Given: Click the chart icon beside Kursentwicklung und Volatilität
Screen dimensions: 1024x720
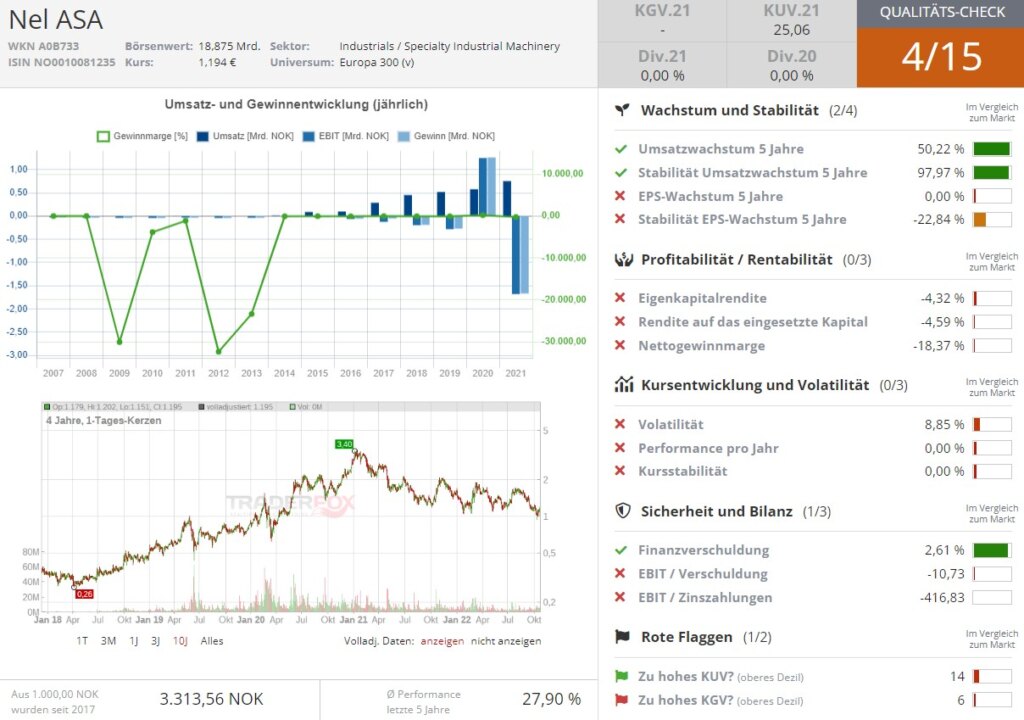Looking at the screenshot, I should click(624, 385).
